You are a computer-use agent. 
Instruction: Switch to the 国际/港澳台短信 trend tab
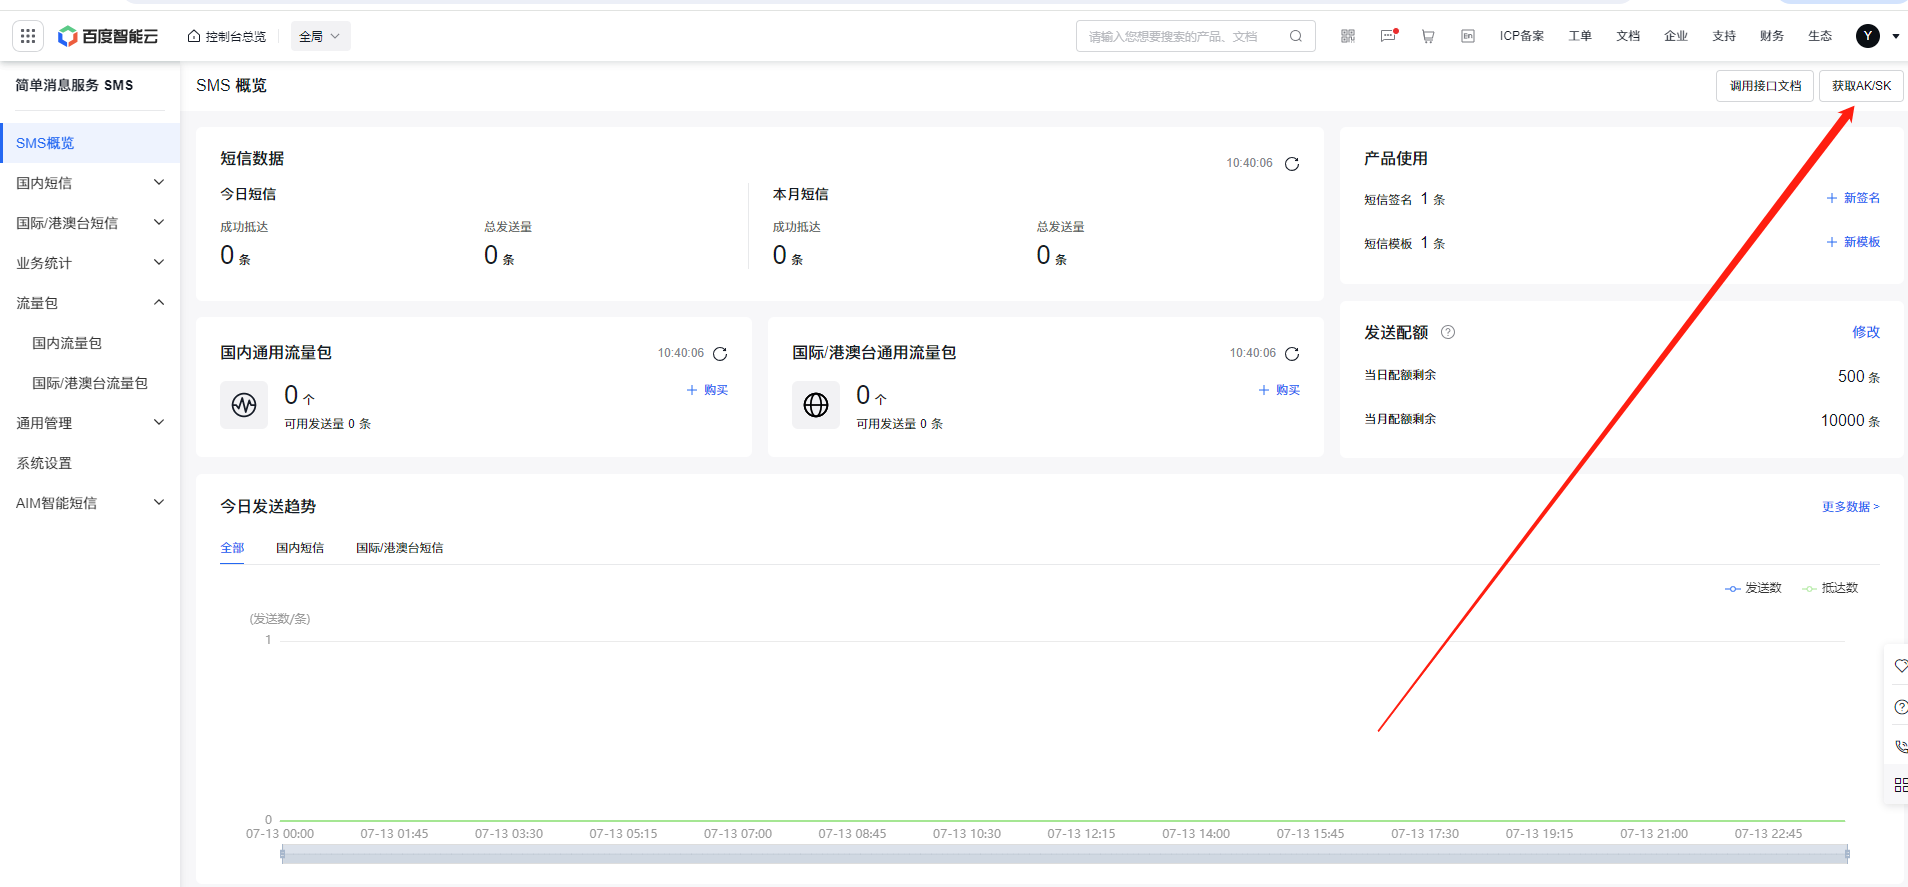(x=399, y=548)
